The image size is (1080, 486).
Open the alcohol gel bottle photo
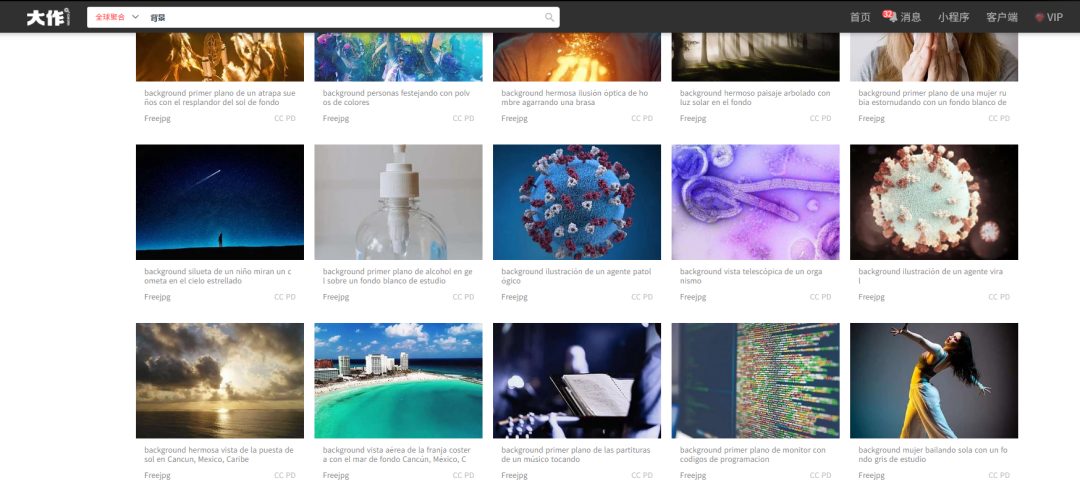pos(398,202)
